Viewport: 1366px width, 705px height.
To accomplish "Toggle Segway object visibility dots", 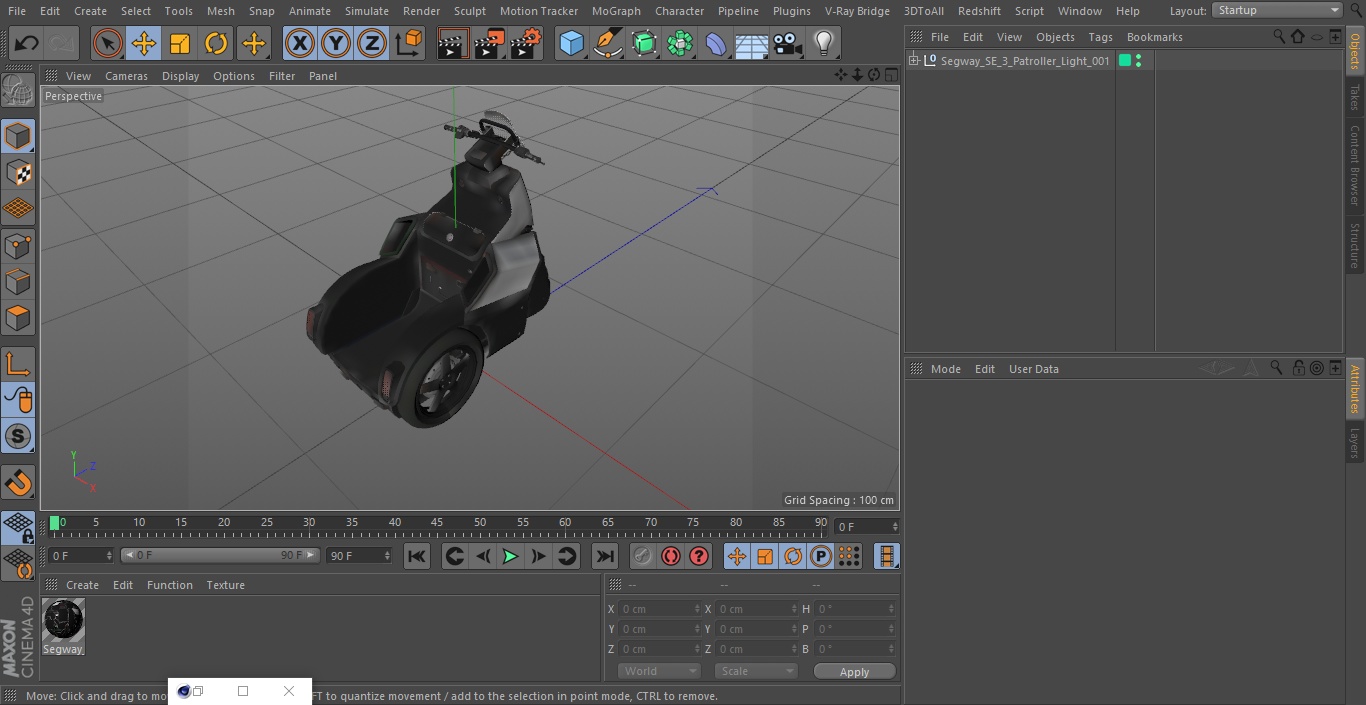I will pyautogui.click(x=1138, y=61).
